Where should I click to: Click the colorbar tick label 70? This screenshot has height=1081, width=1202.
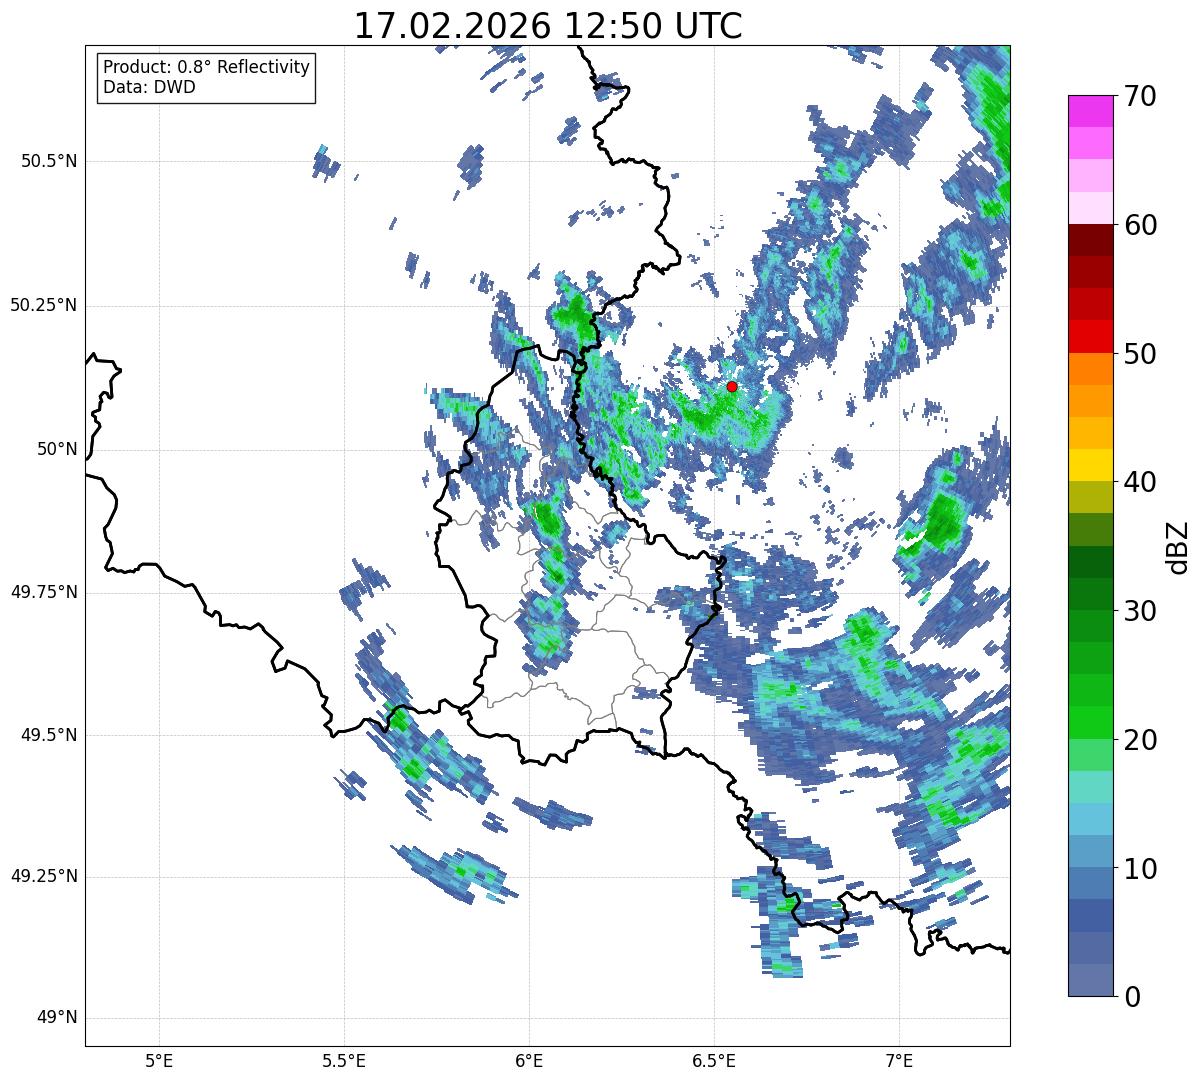click(1139, 96)
